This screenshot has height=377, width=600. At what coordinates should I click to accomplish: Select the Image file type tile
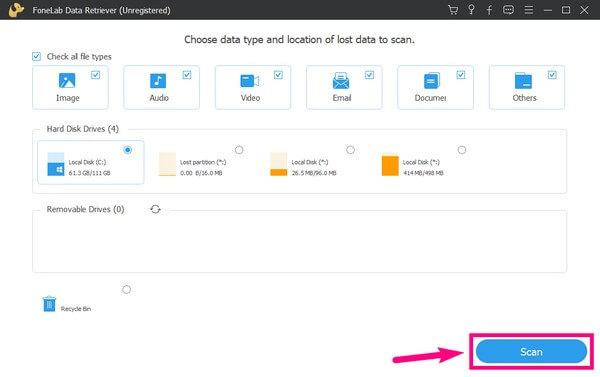(70, 87)
